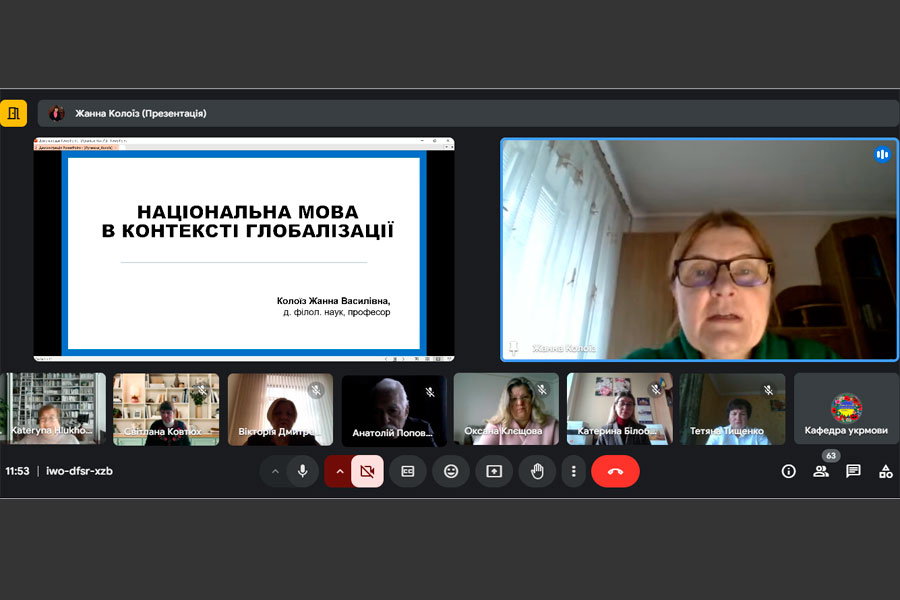900x600 pixels.
Task: Select Kateryna Hlukho video thumbnail
Action: [53, 409]
